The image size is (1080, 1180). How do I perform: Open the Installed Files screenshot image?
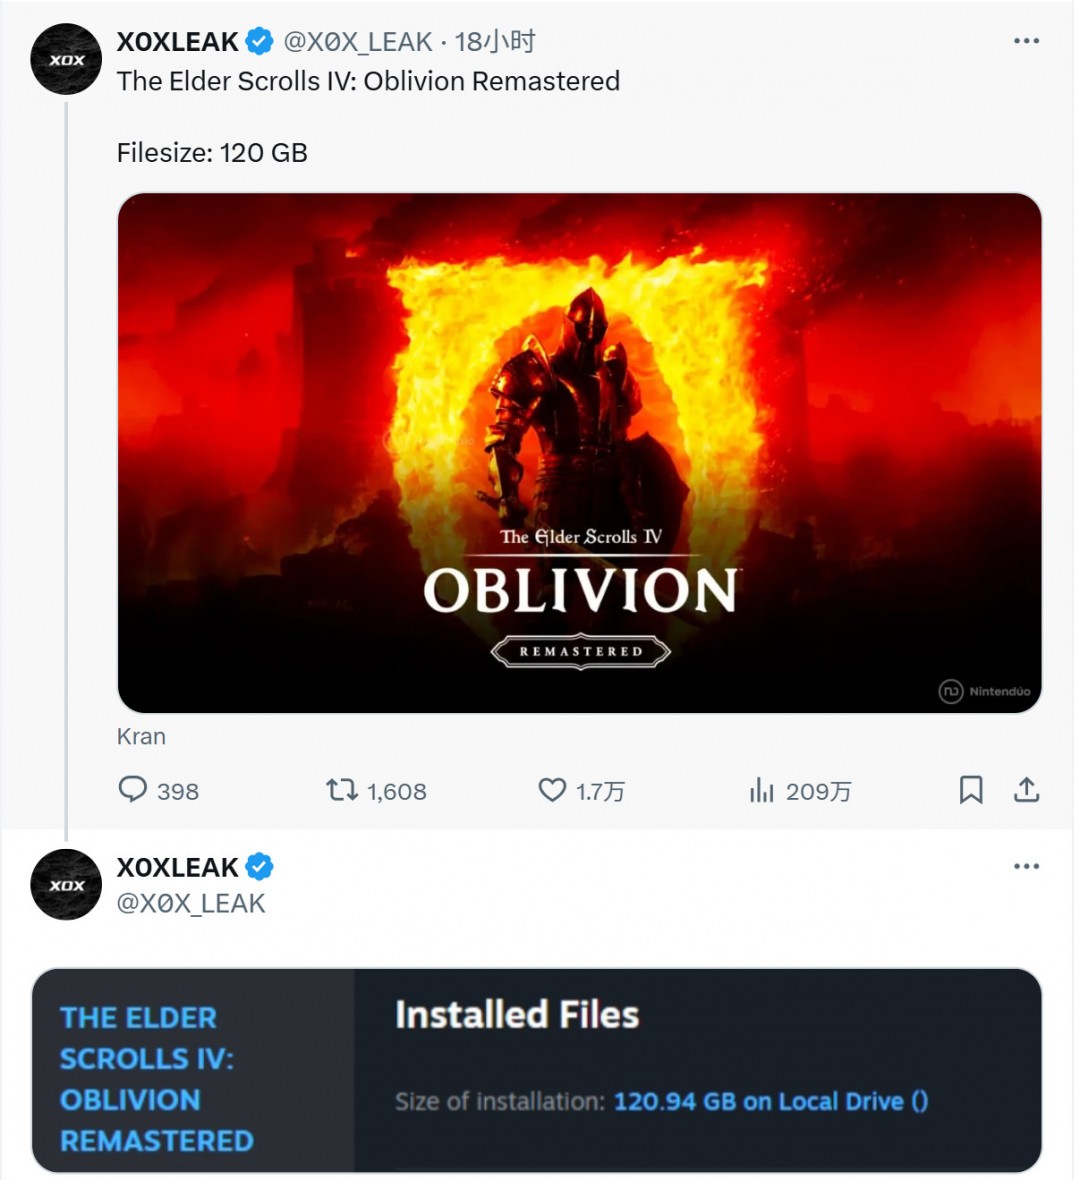(537, 1069)
